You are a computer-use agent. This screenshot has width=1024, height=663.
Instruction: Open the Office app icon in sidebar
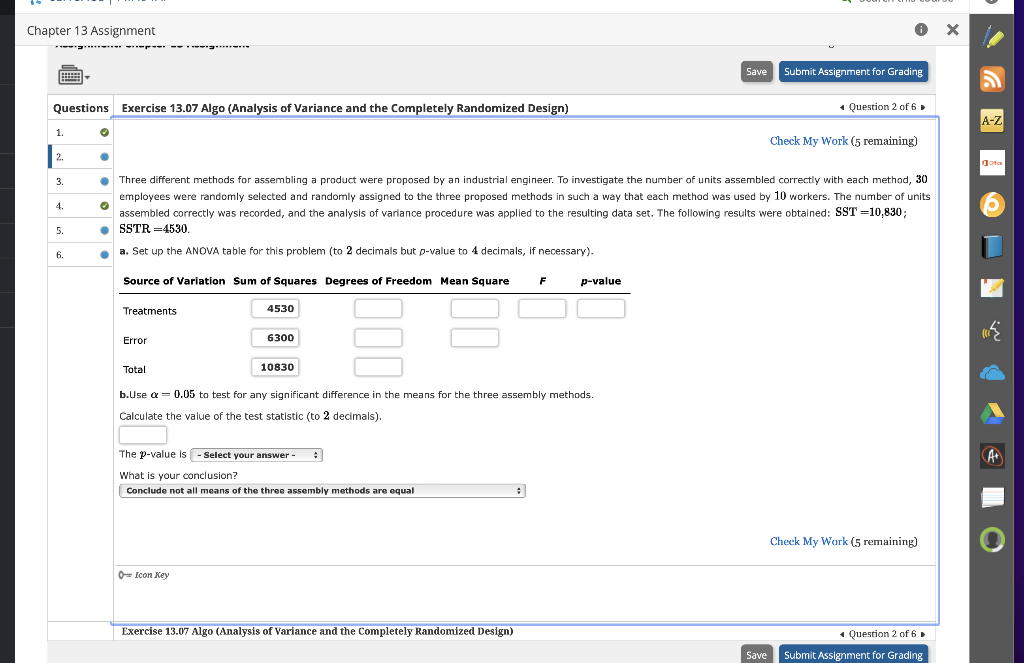(992, 163)
